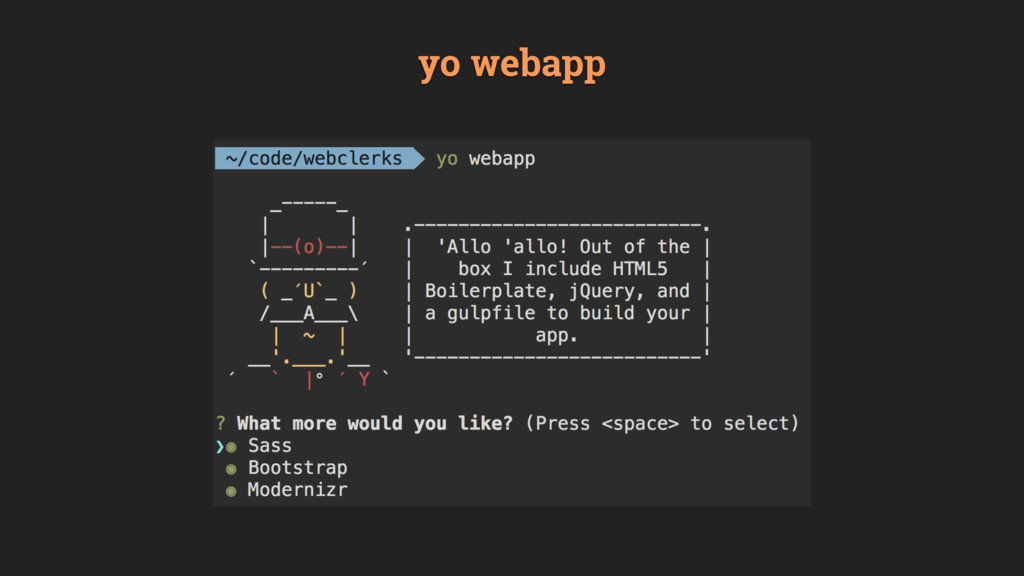Viewport: 1024px width, 576px height.
Task: Click the '(Press <space> to select)' hint
Action: coord(662,423)
